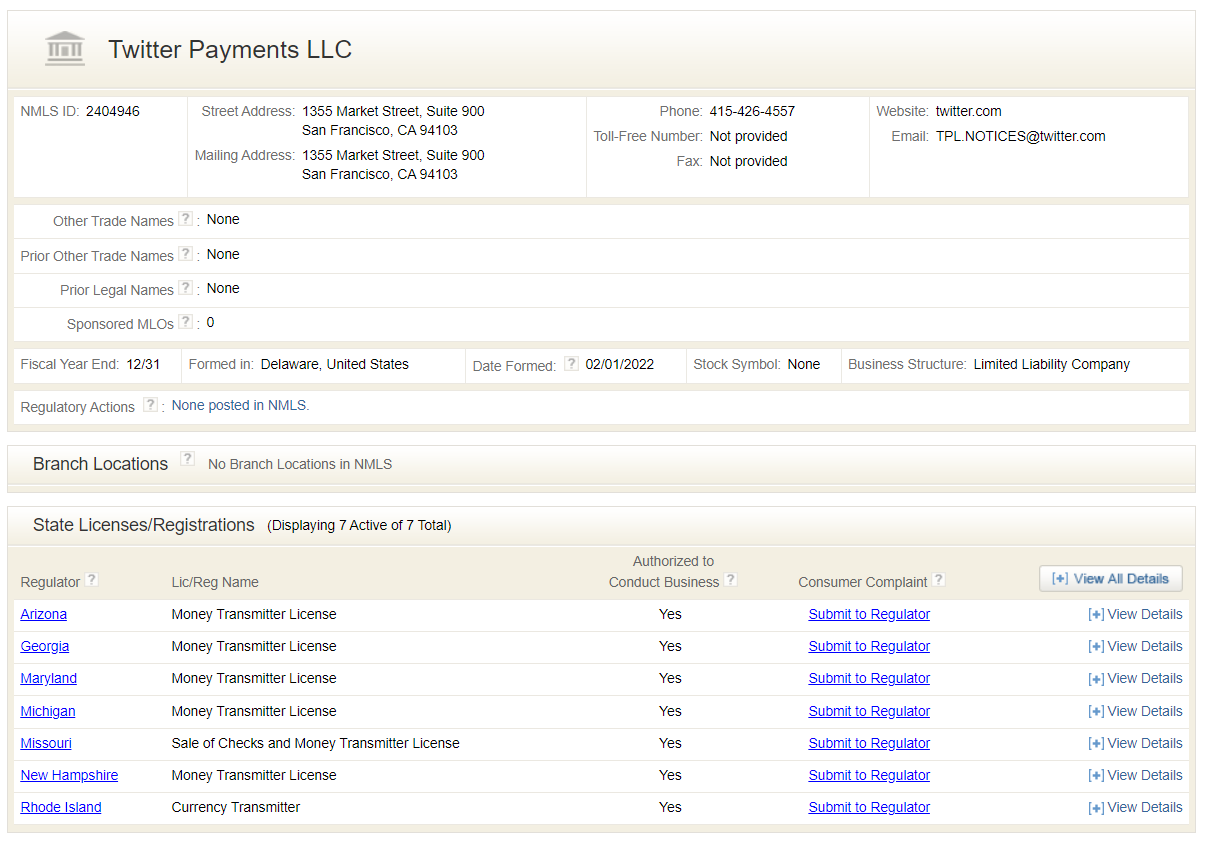Expand all licenses with View All Details
Screen dimensions: 1222x841
(x=1111, y=579)
